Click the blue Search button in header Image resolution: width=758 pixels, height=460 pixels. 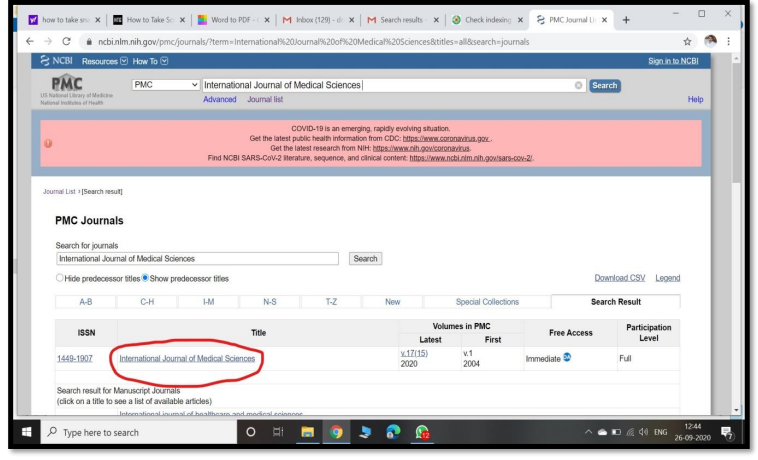[605, 85]
